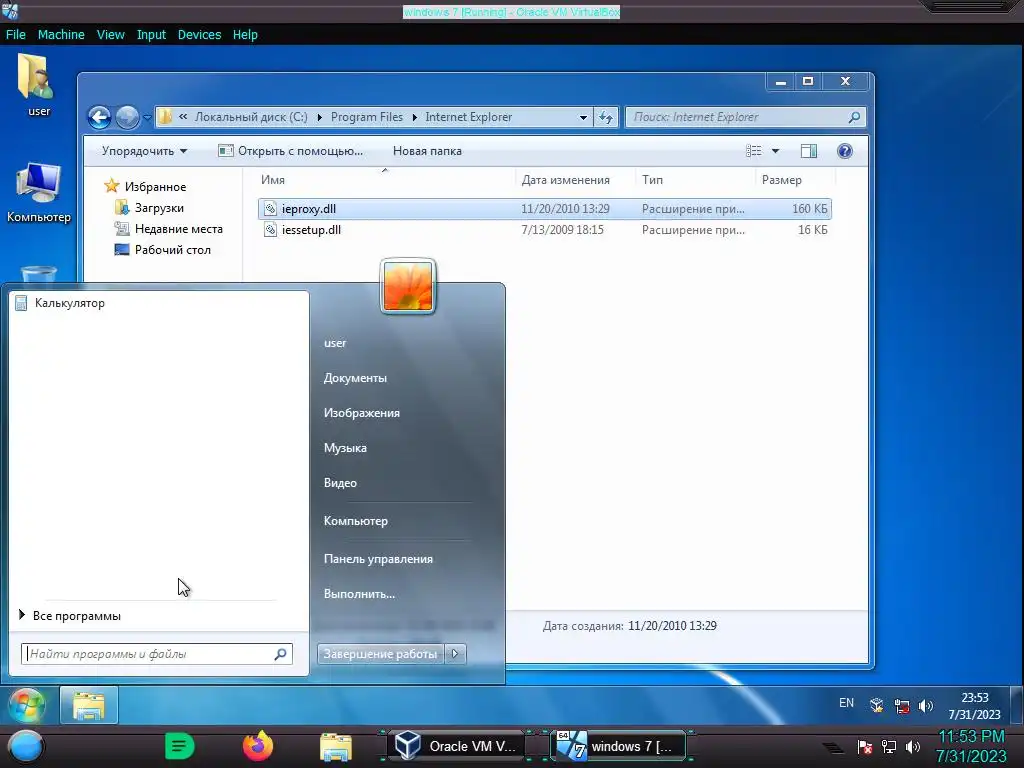Open Музыка from Start menu
Viewport: 1024px width, 768px height.
click(345, 448)
